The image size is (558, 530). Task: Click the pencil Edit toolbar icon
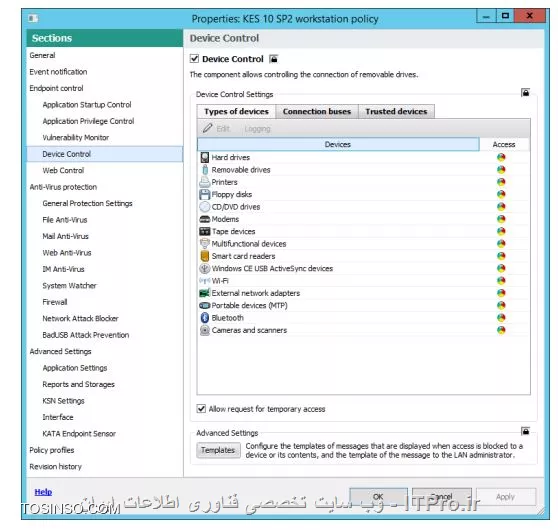[207, 128]
